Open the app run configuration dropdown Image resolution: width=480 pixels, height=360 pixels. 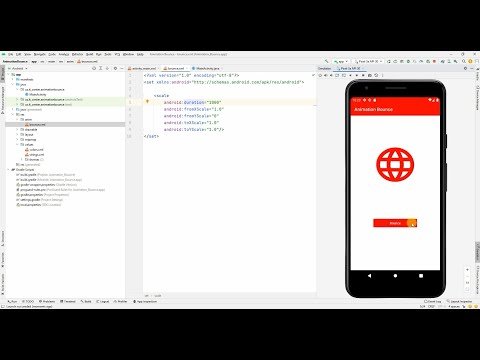tap(341, 61)
